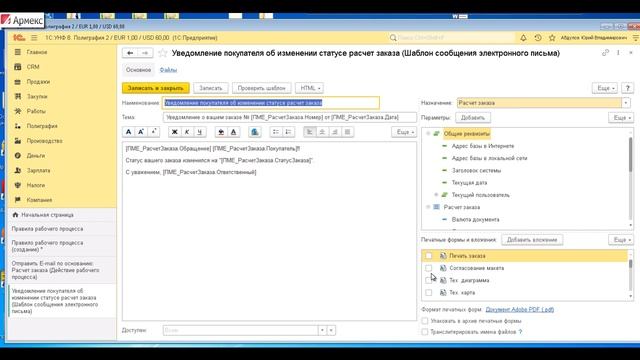Enable Упаковать в архив checkbox

pyautogui.click(x=425, y=321)
